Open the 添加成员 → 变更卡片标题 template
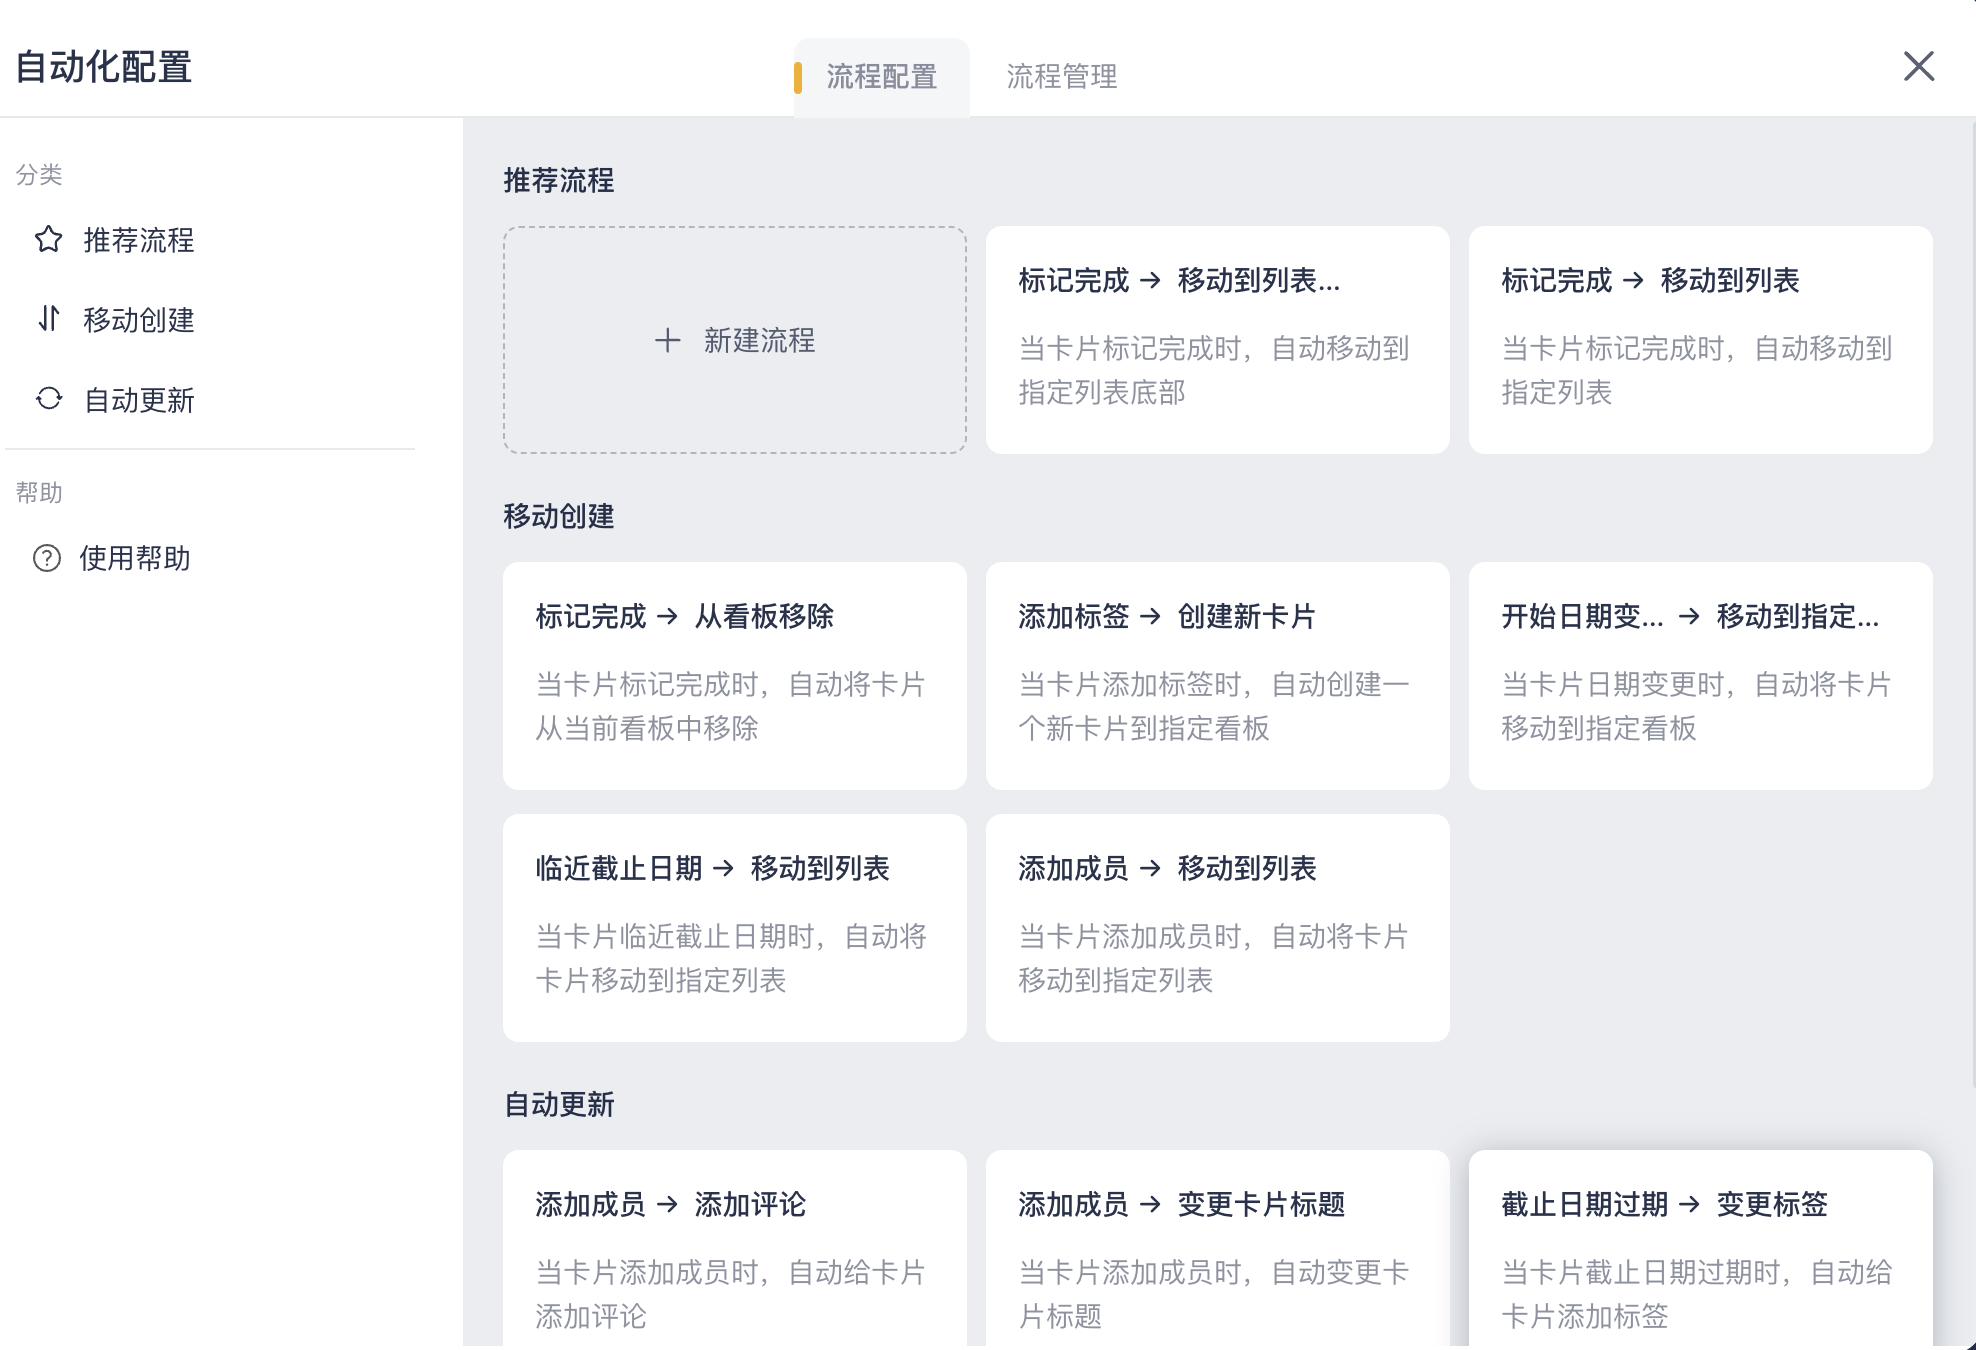 point(1217,1250)
